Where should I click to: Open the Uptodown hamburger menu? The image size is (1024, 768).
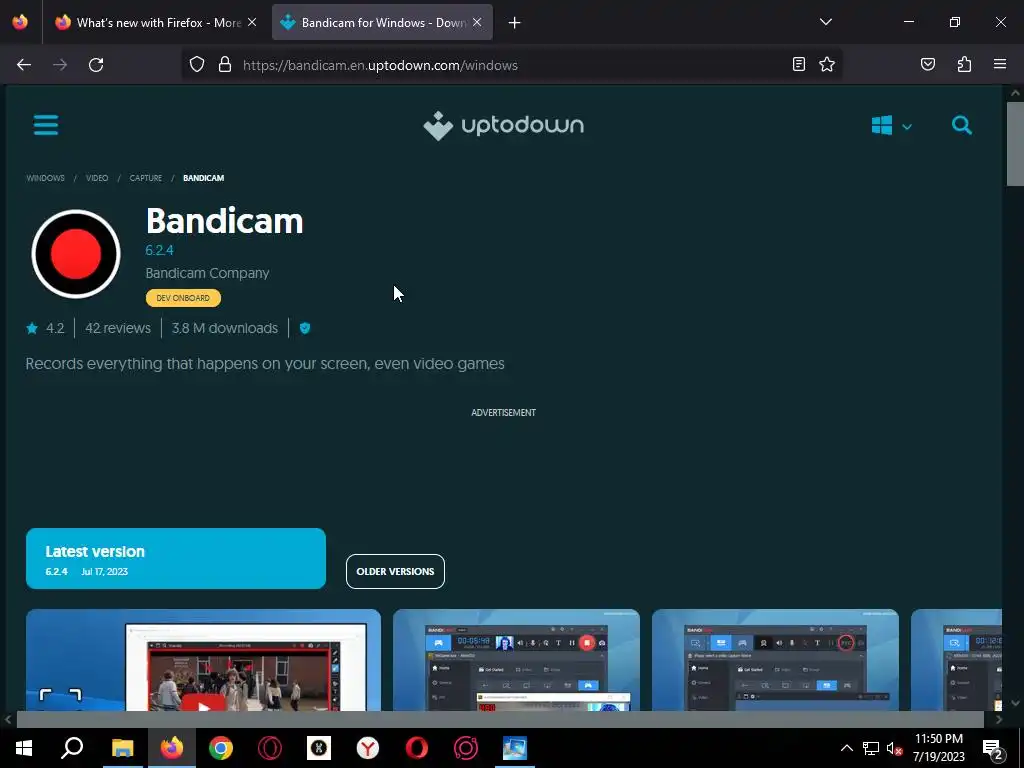(46, 125)
